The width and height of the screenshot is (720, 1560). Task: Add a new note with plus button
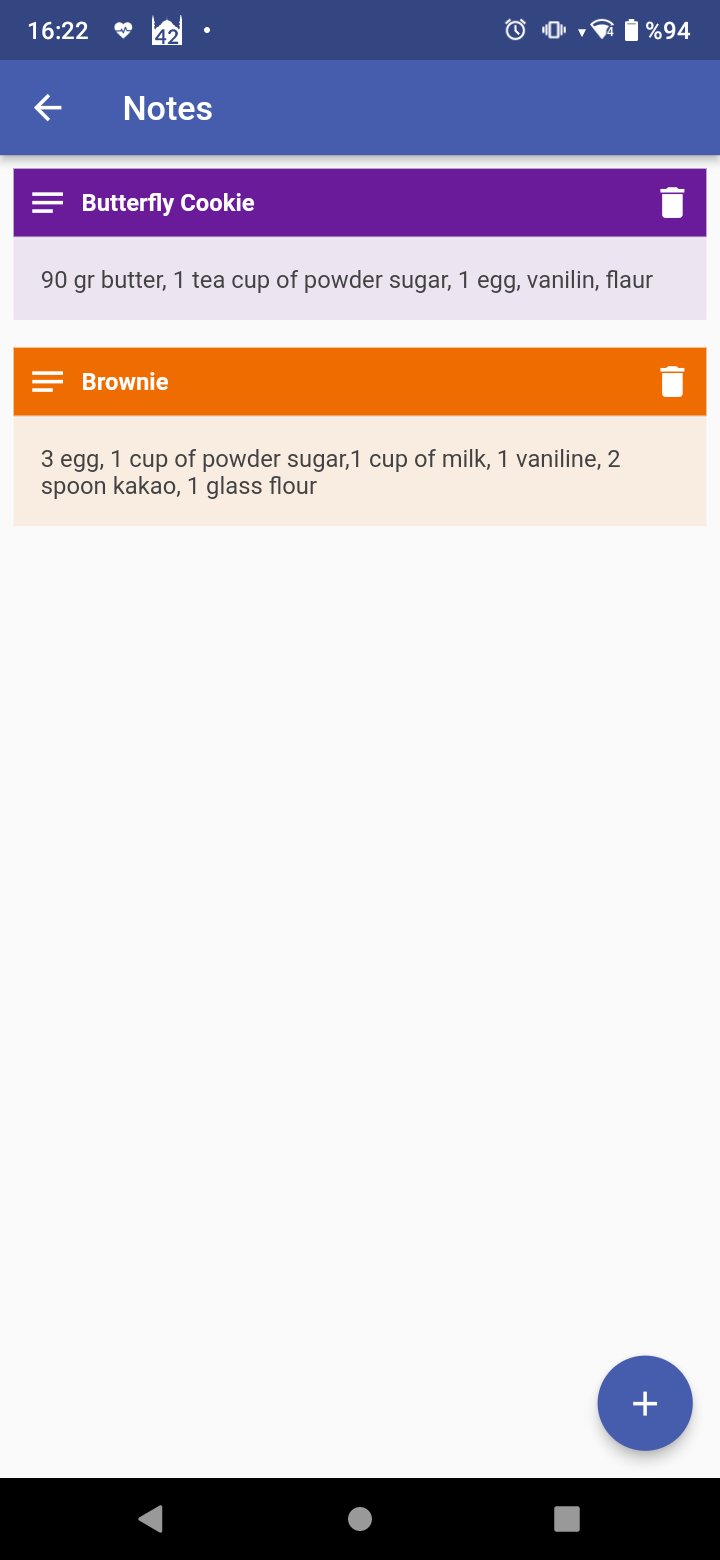pyautogui.click(x=645, y=1403)
